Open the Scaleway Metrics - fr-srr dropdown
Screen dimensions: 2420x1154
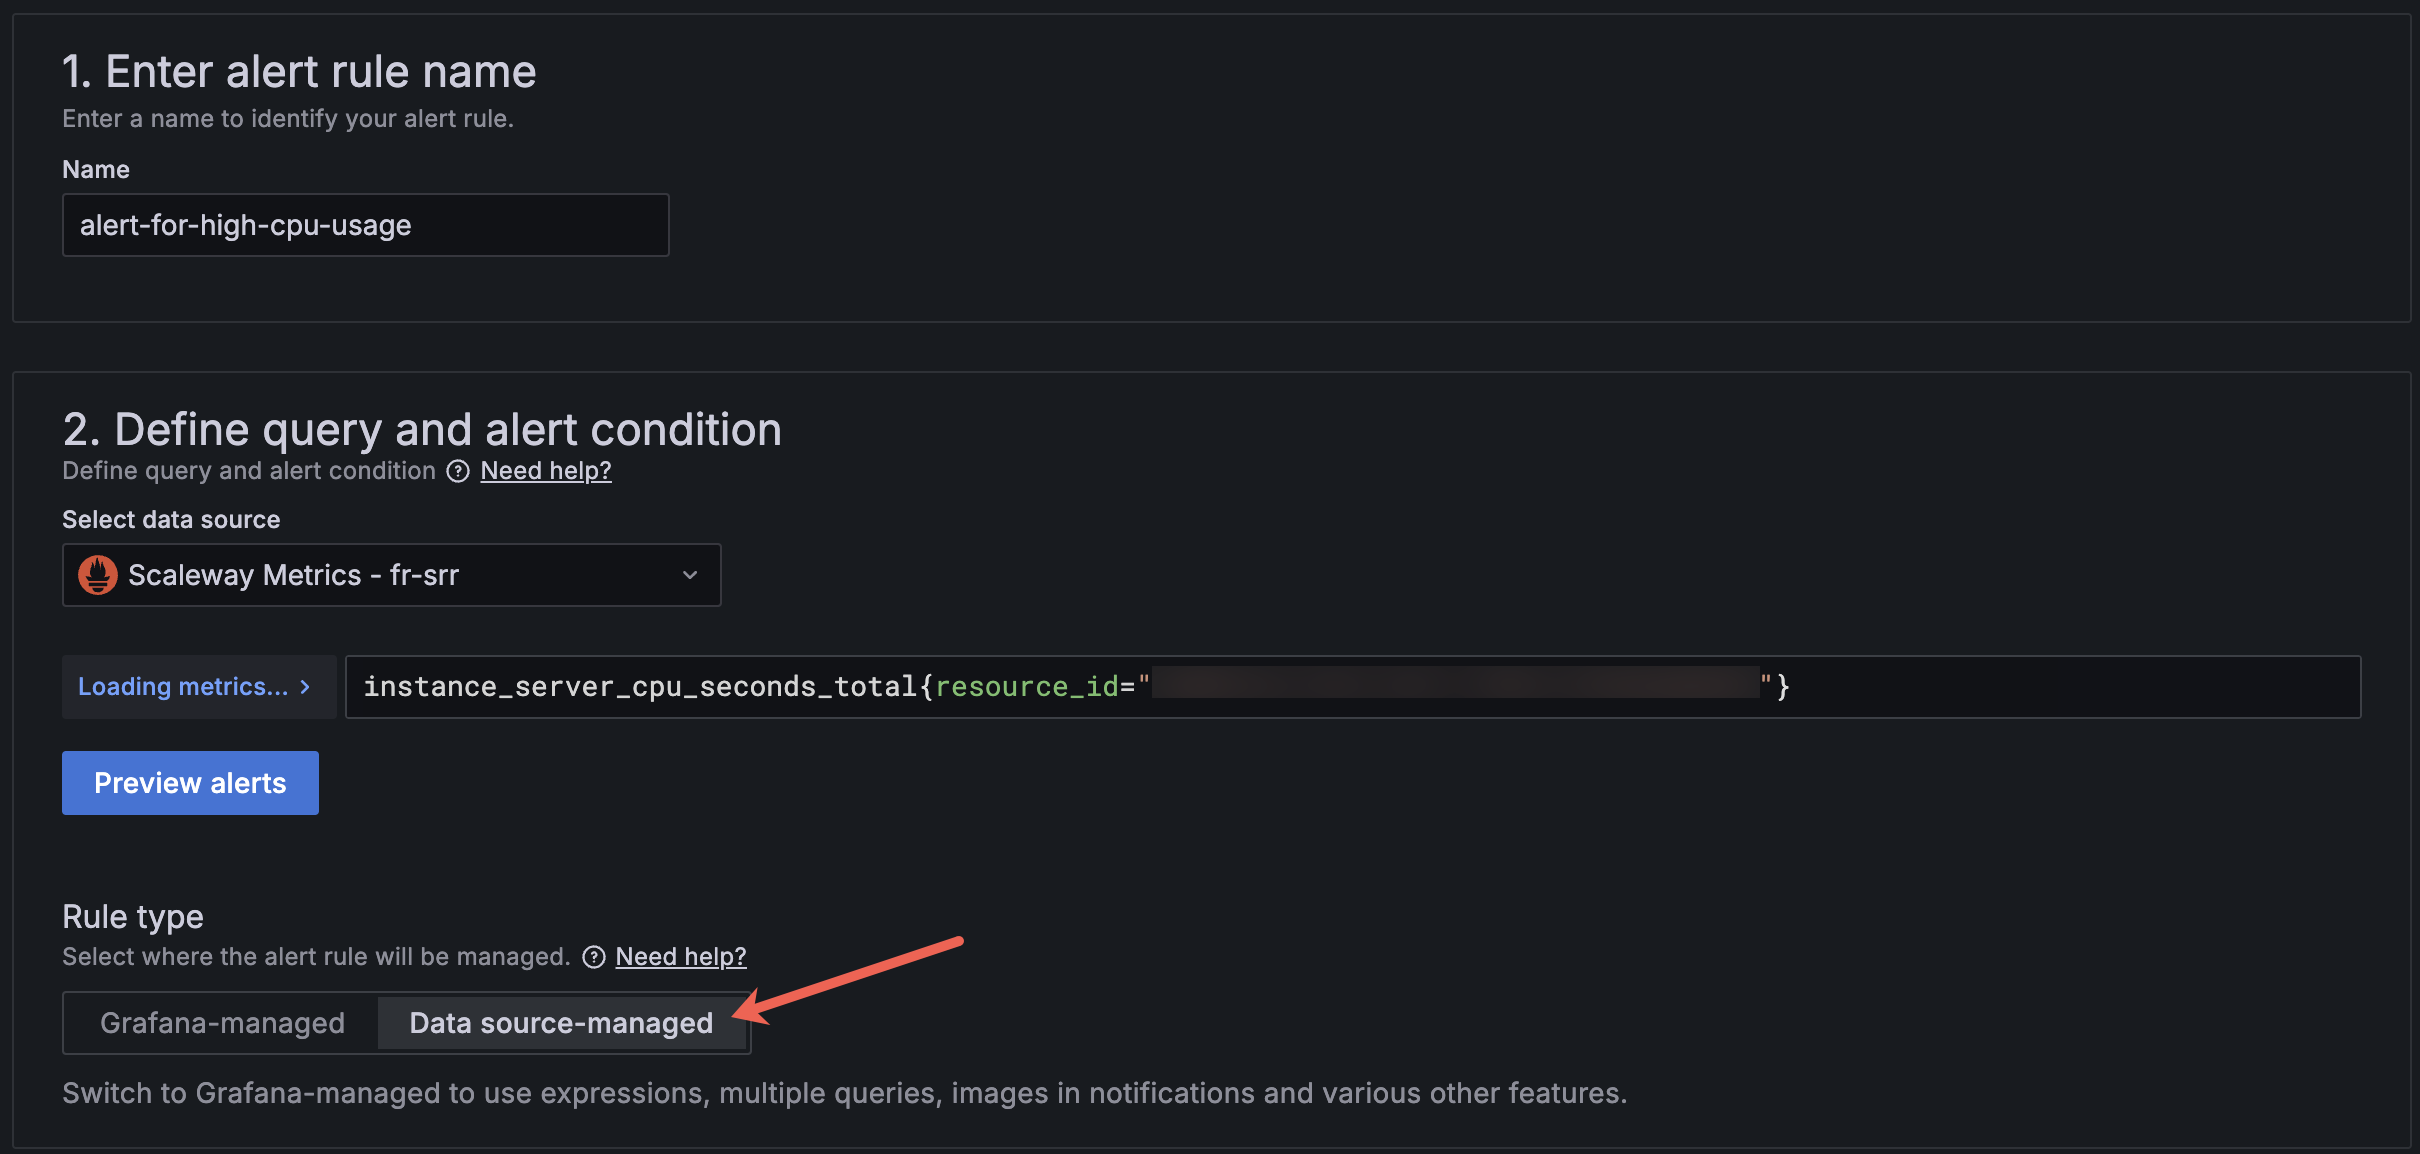[390, 575]
